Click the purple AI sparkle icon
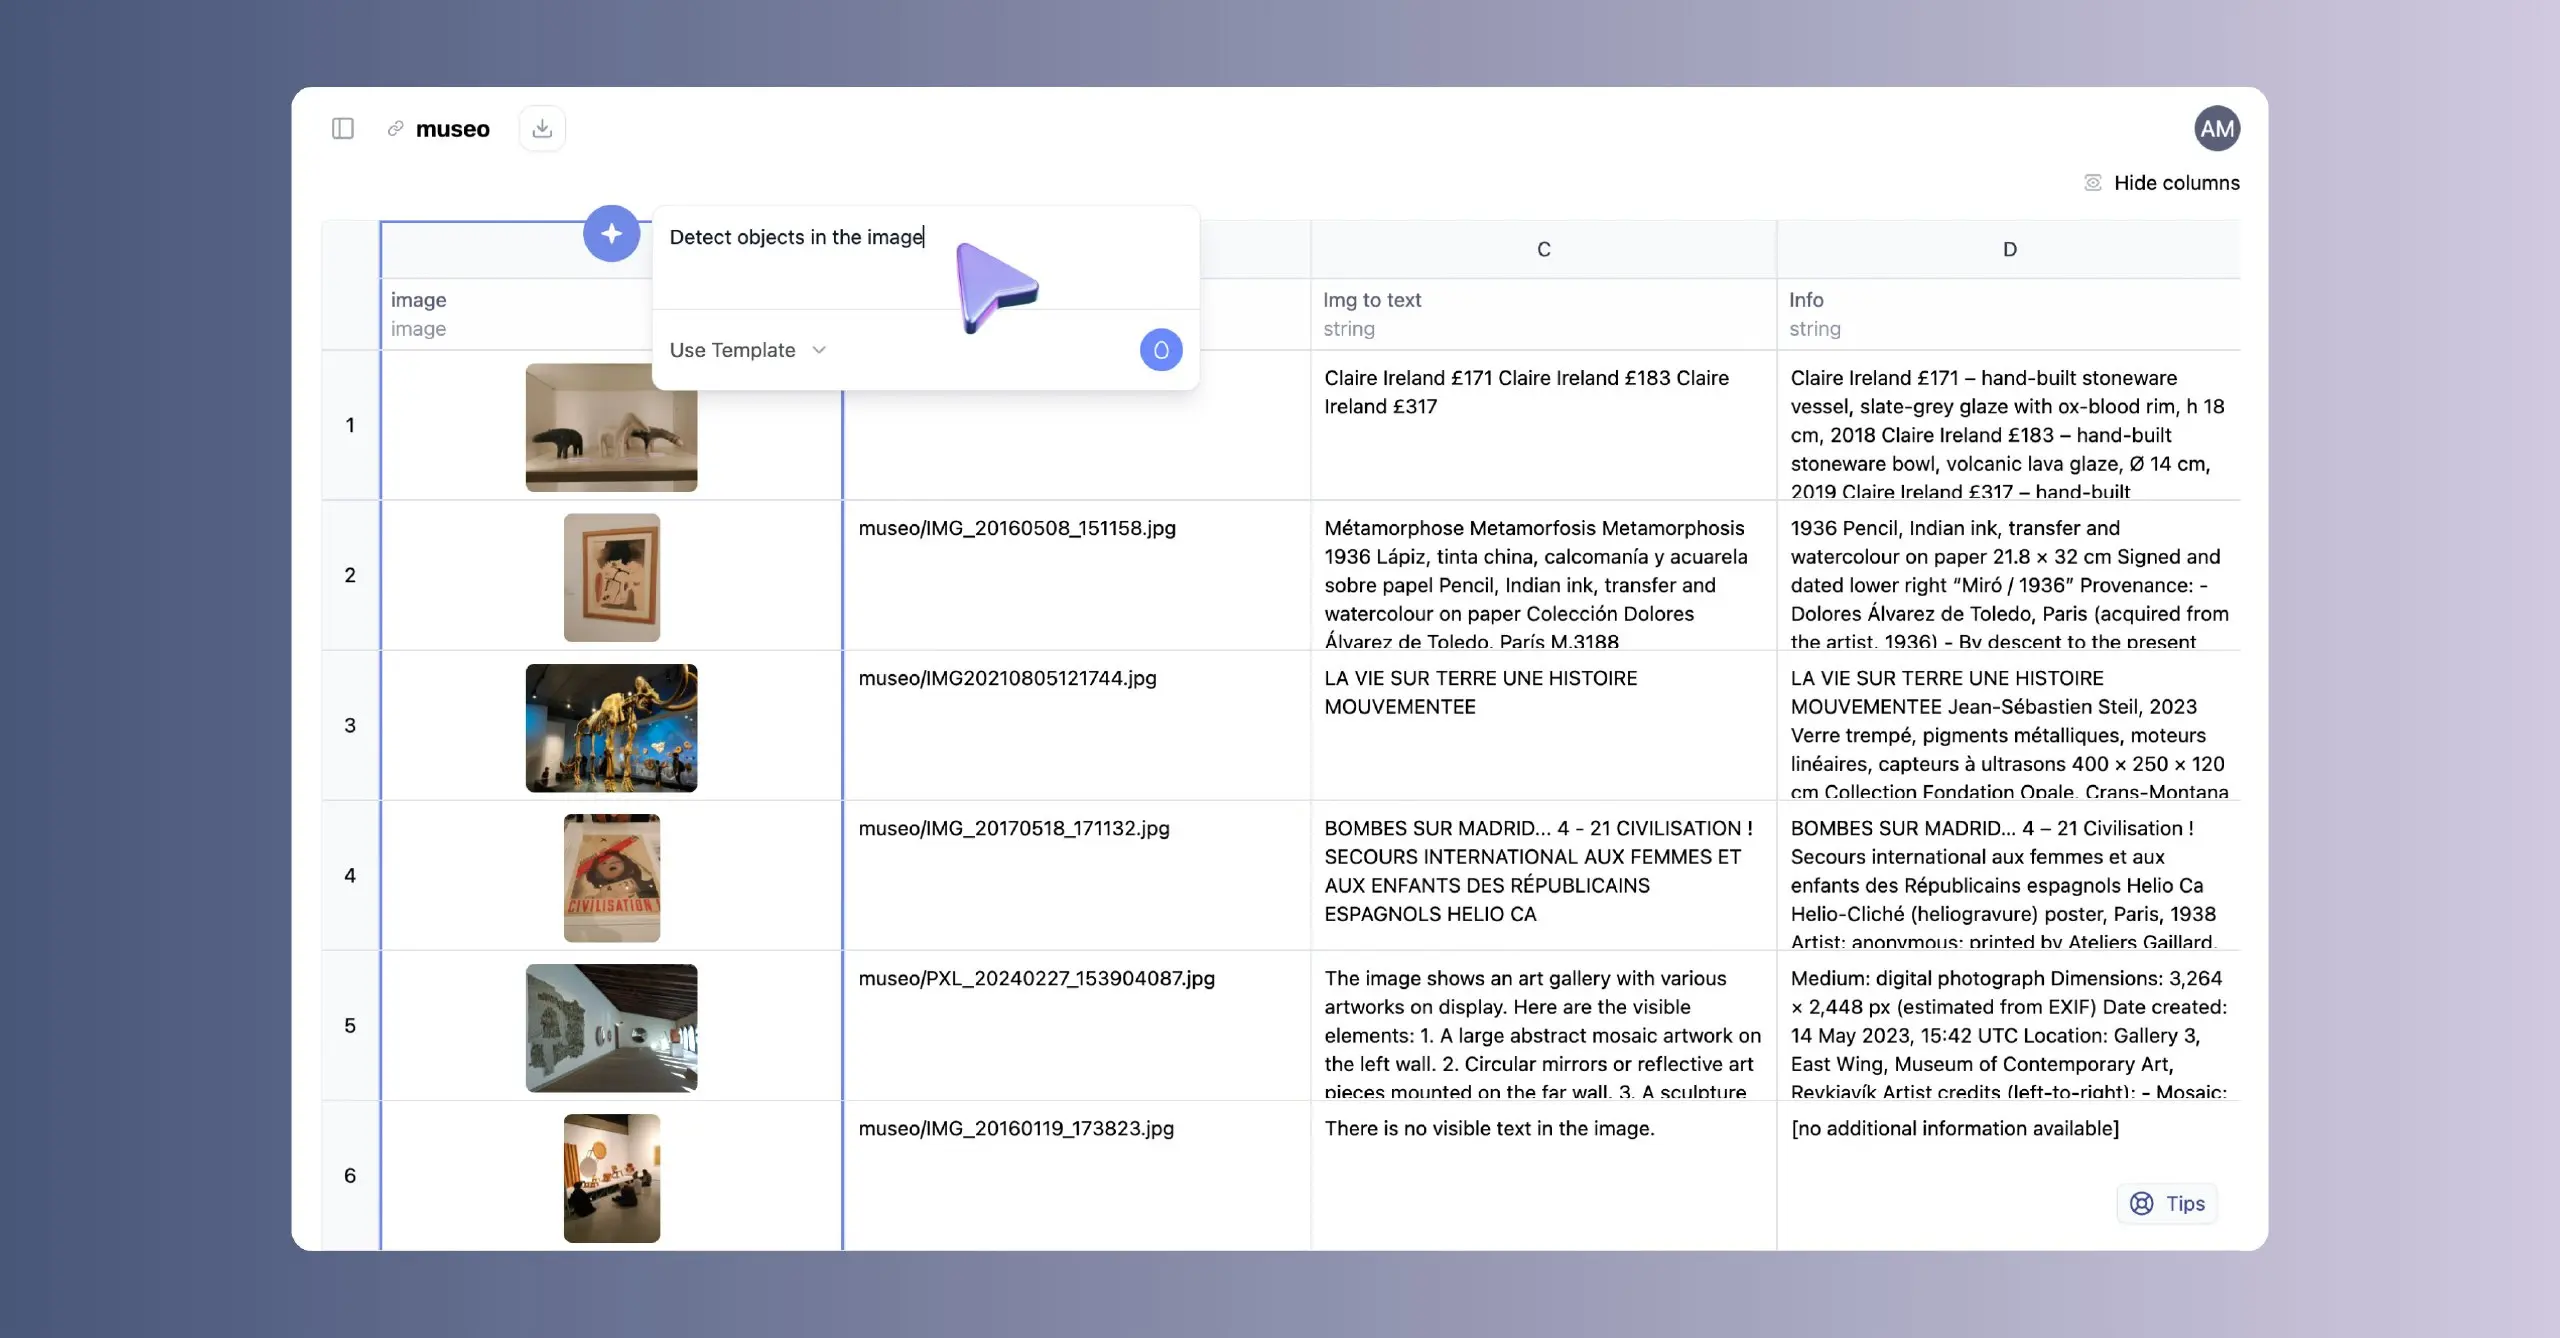The image size is (2560, 1338). click(611, 233)
